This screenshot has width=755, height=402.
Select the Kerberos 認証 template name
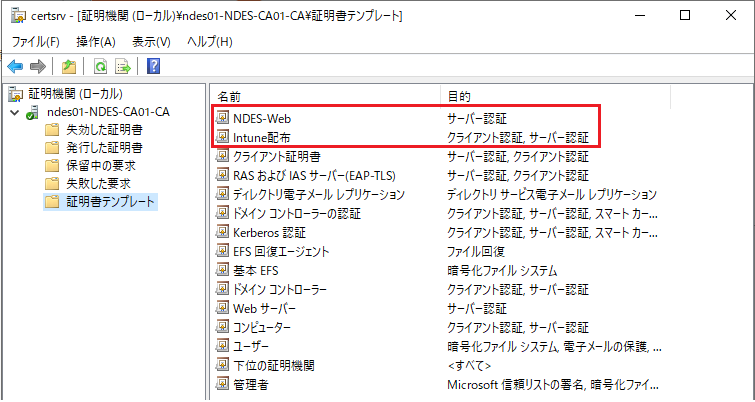coord(270,233)
